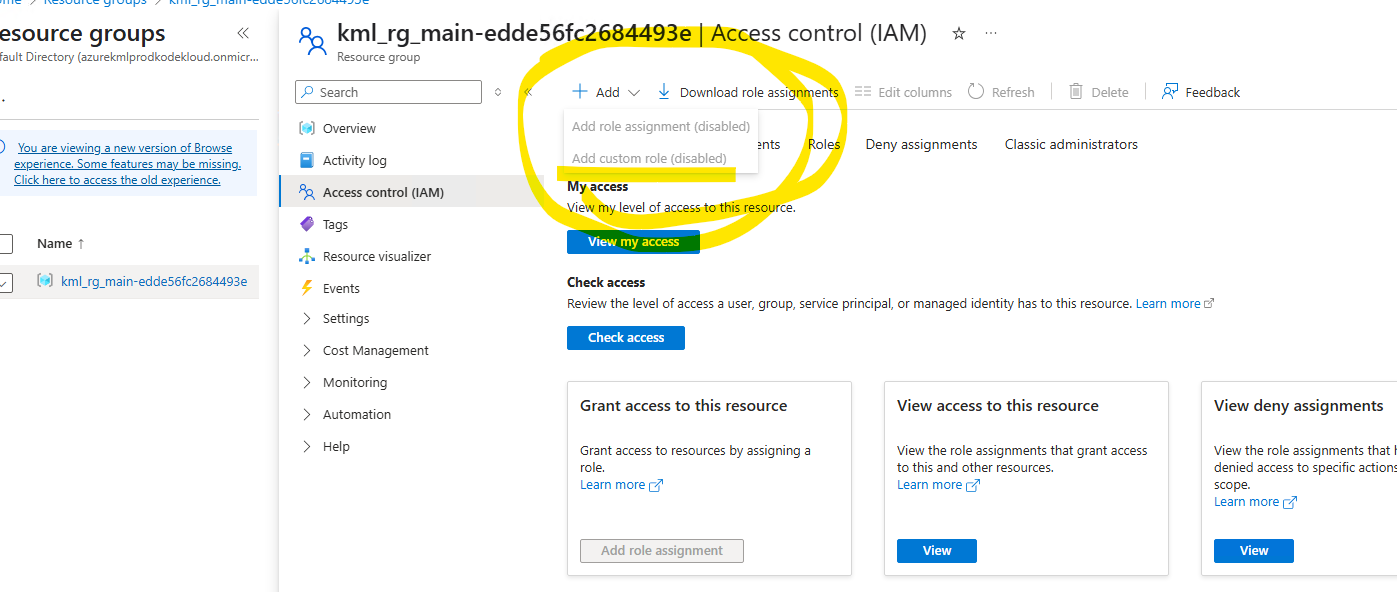Open Learn more in View access card
The height and width of the screenshot is (592, 1397).
(938, 485)
